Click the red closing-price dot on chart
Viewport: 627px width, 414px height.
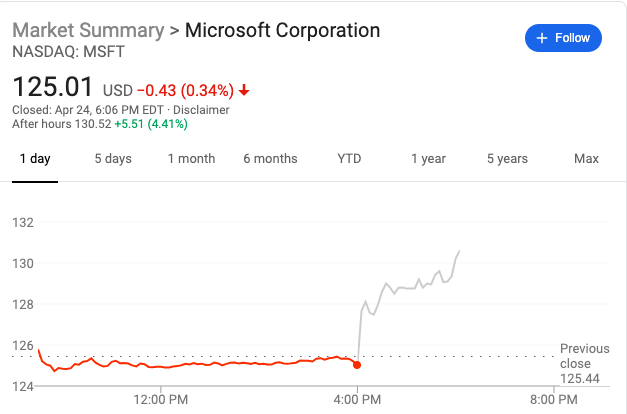[x=357, y=365]
